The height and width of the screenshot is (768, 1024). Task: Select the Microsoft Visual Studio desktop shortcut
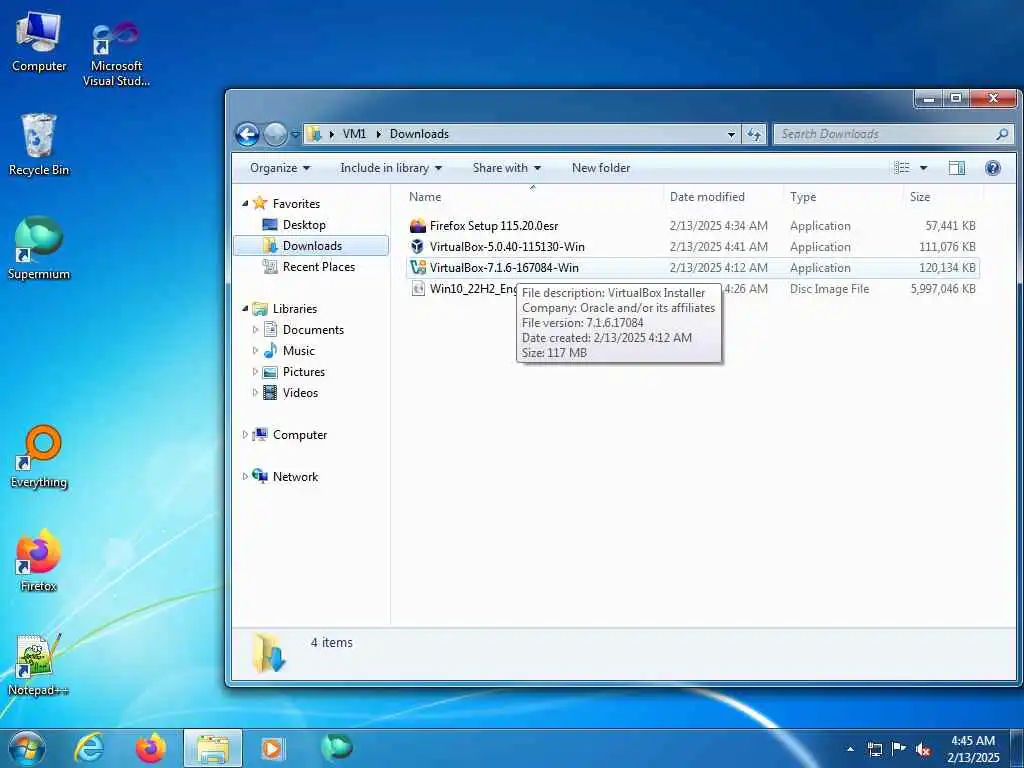click(116, 54)
